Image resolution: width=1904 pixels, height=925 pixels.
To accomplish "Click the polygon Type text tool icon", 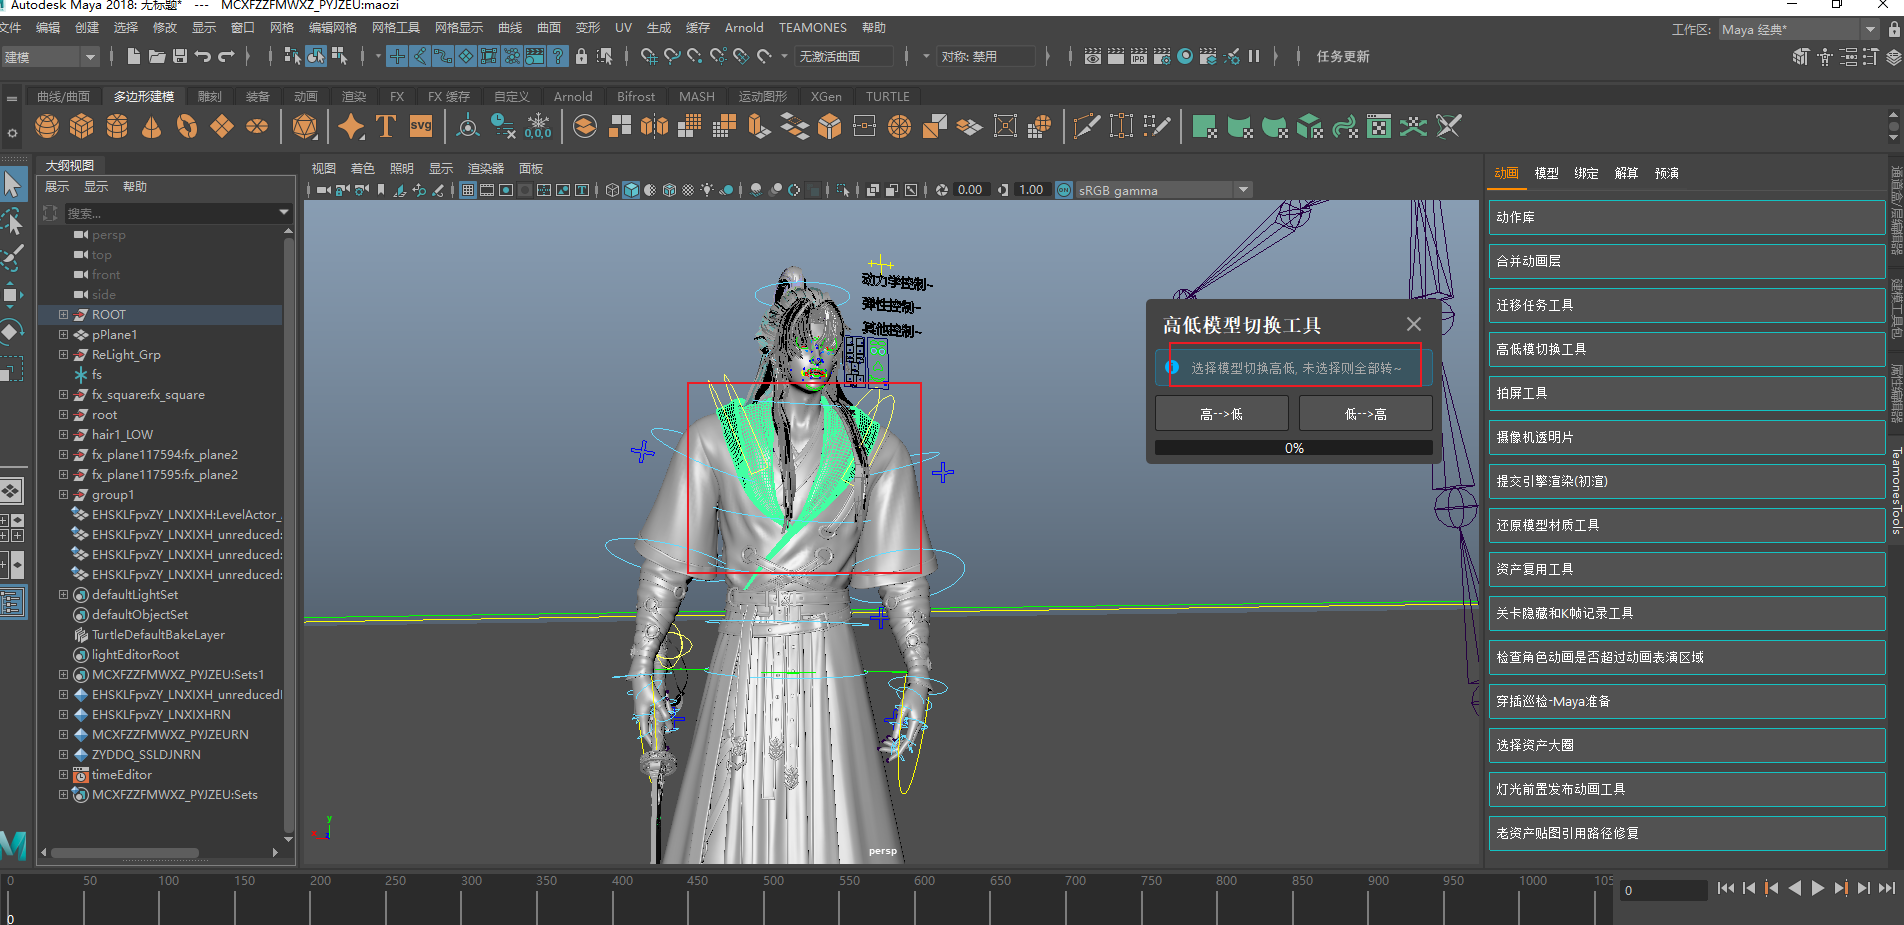I will click(x=385, y=126).
